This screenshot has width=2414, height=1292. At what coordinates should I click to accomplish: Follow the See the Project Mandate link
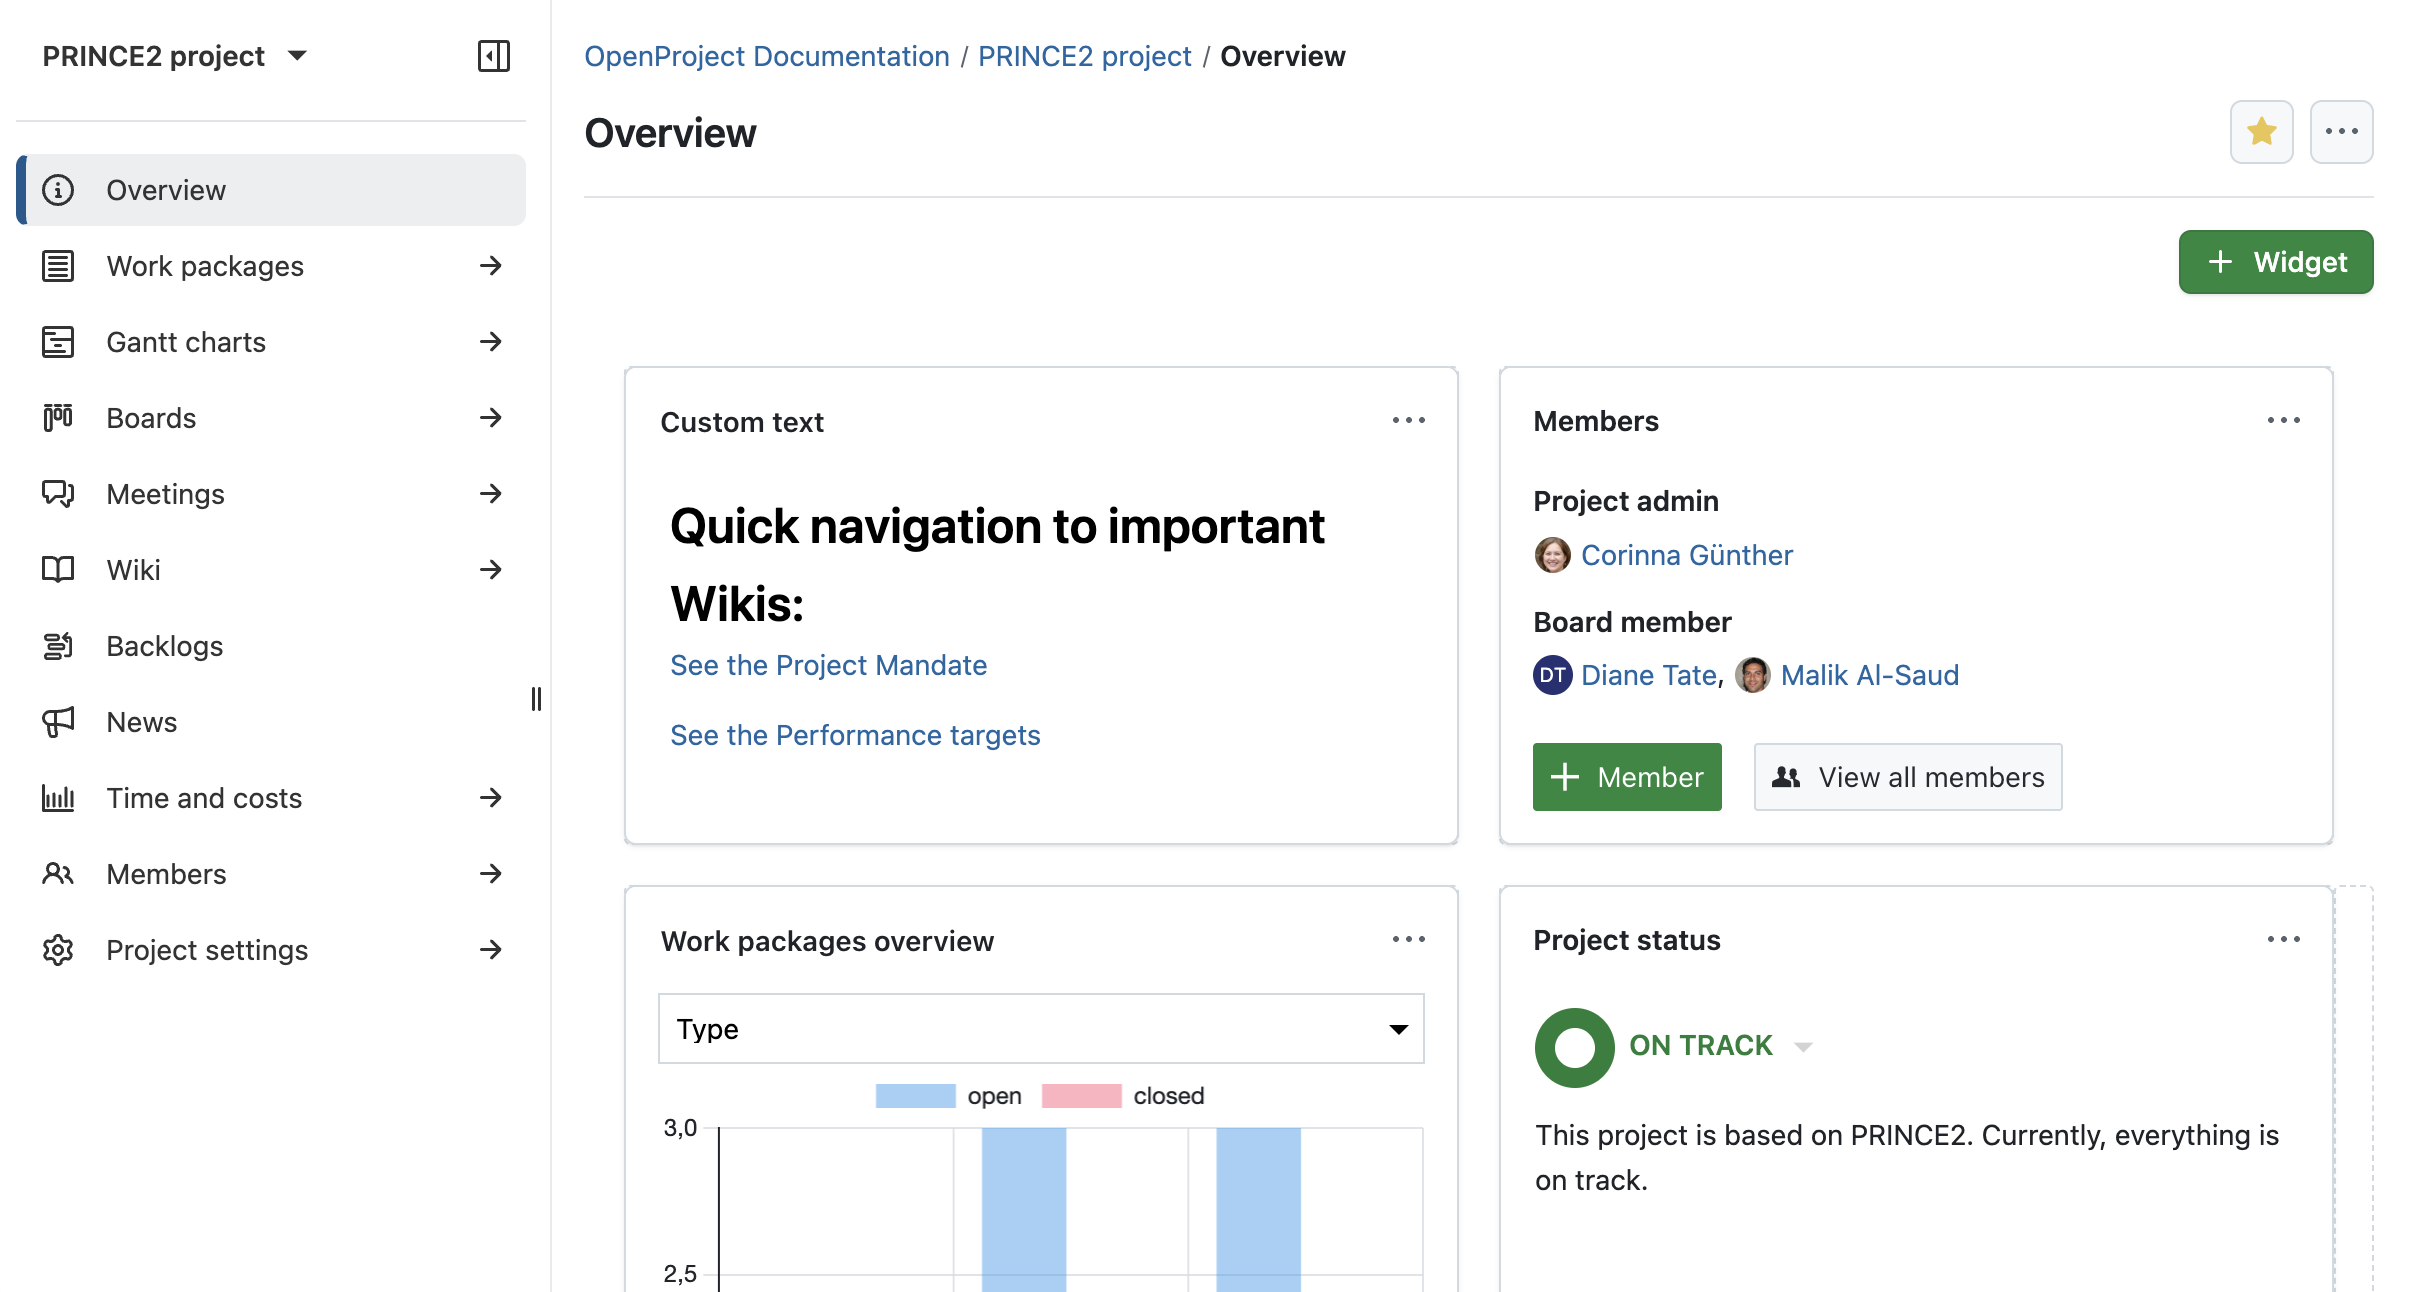828,664
